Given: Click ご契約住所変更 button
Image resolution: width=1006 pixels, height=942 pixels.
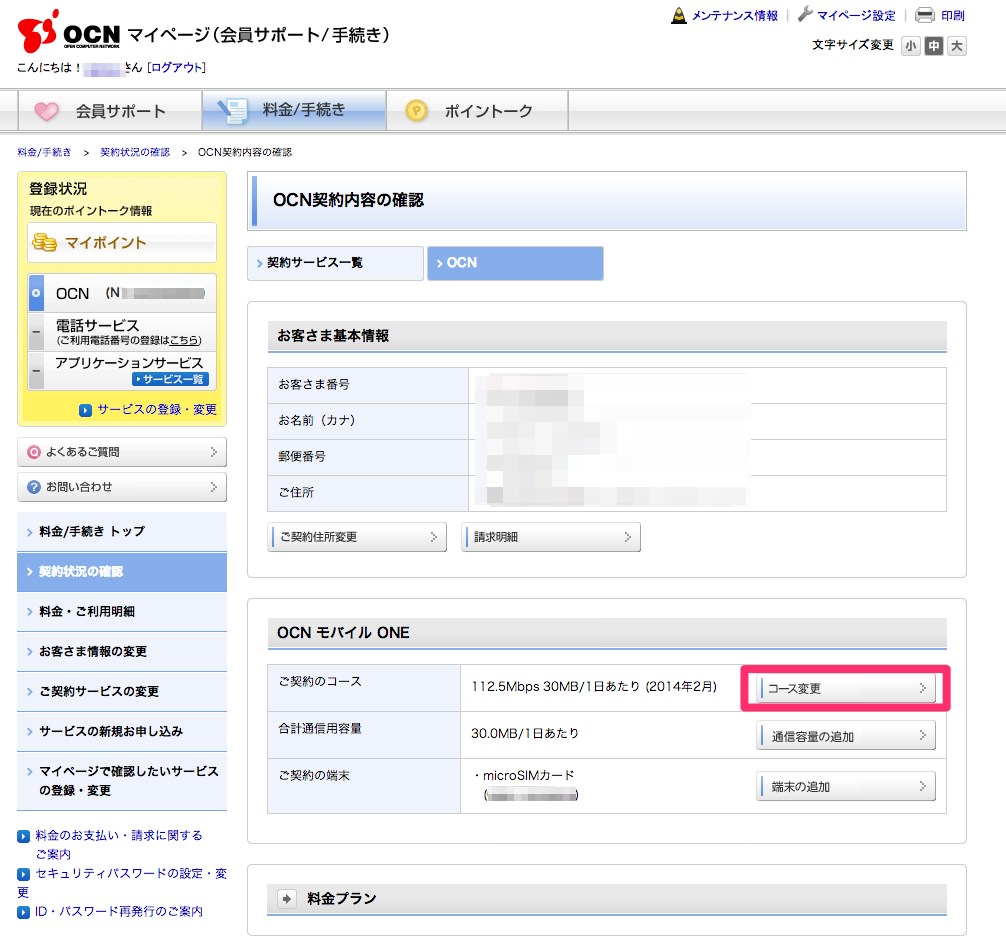Looking at the screenshot, I should tap(357, 537).
